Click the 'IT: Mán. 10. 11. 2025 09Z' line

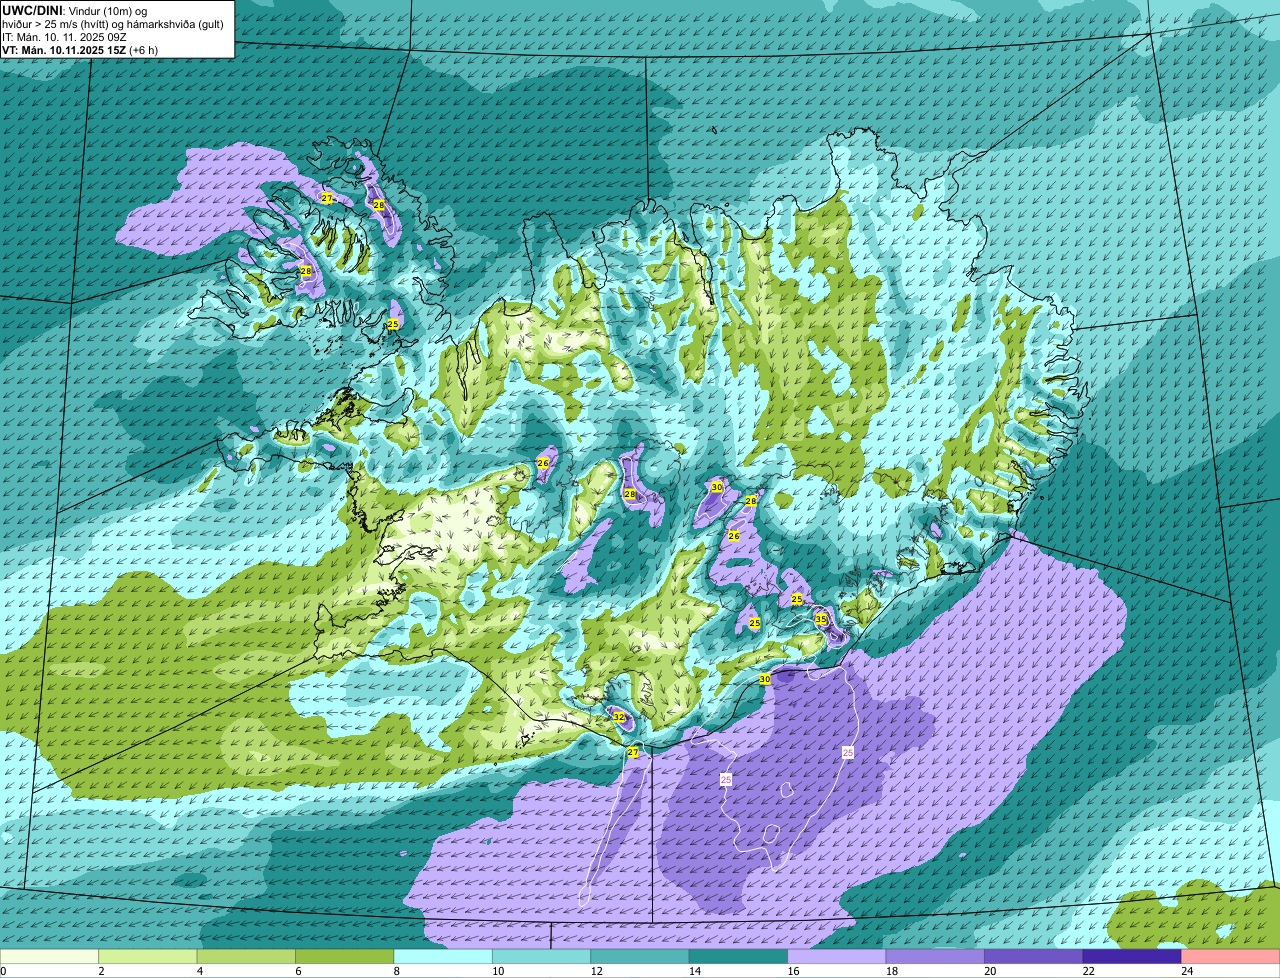[66, 37]
